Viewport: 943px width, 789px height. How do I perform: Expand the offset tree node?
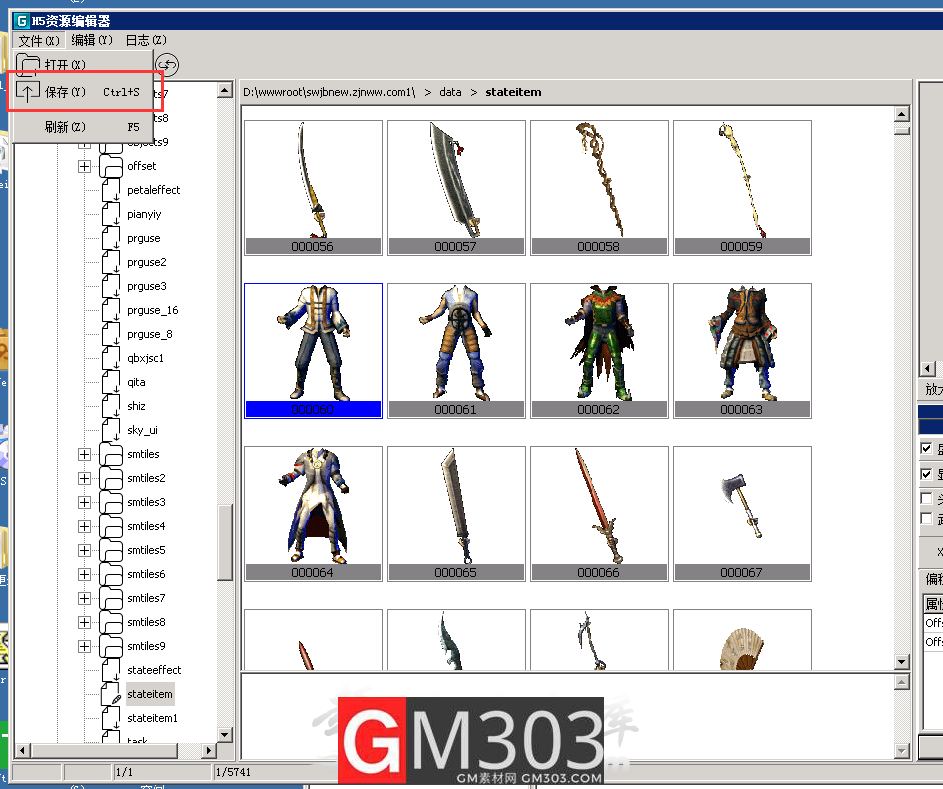click(x=84, y=166)
